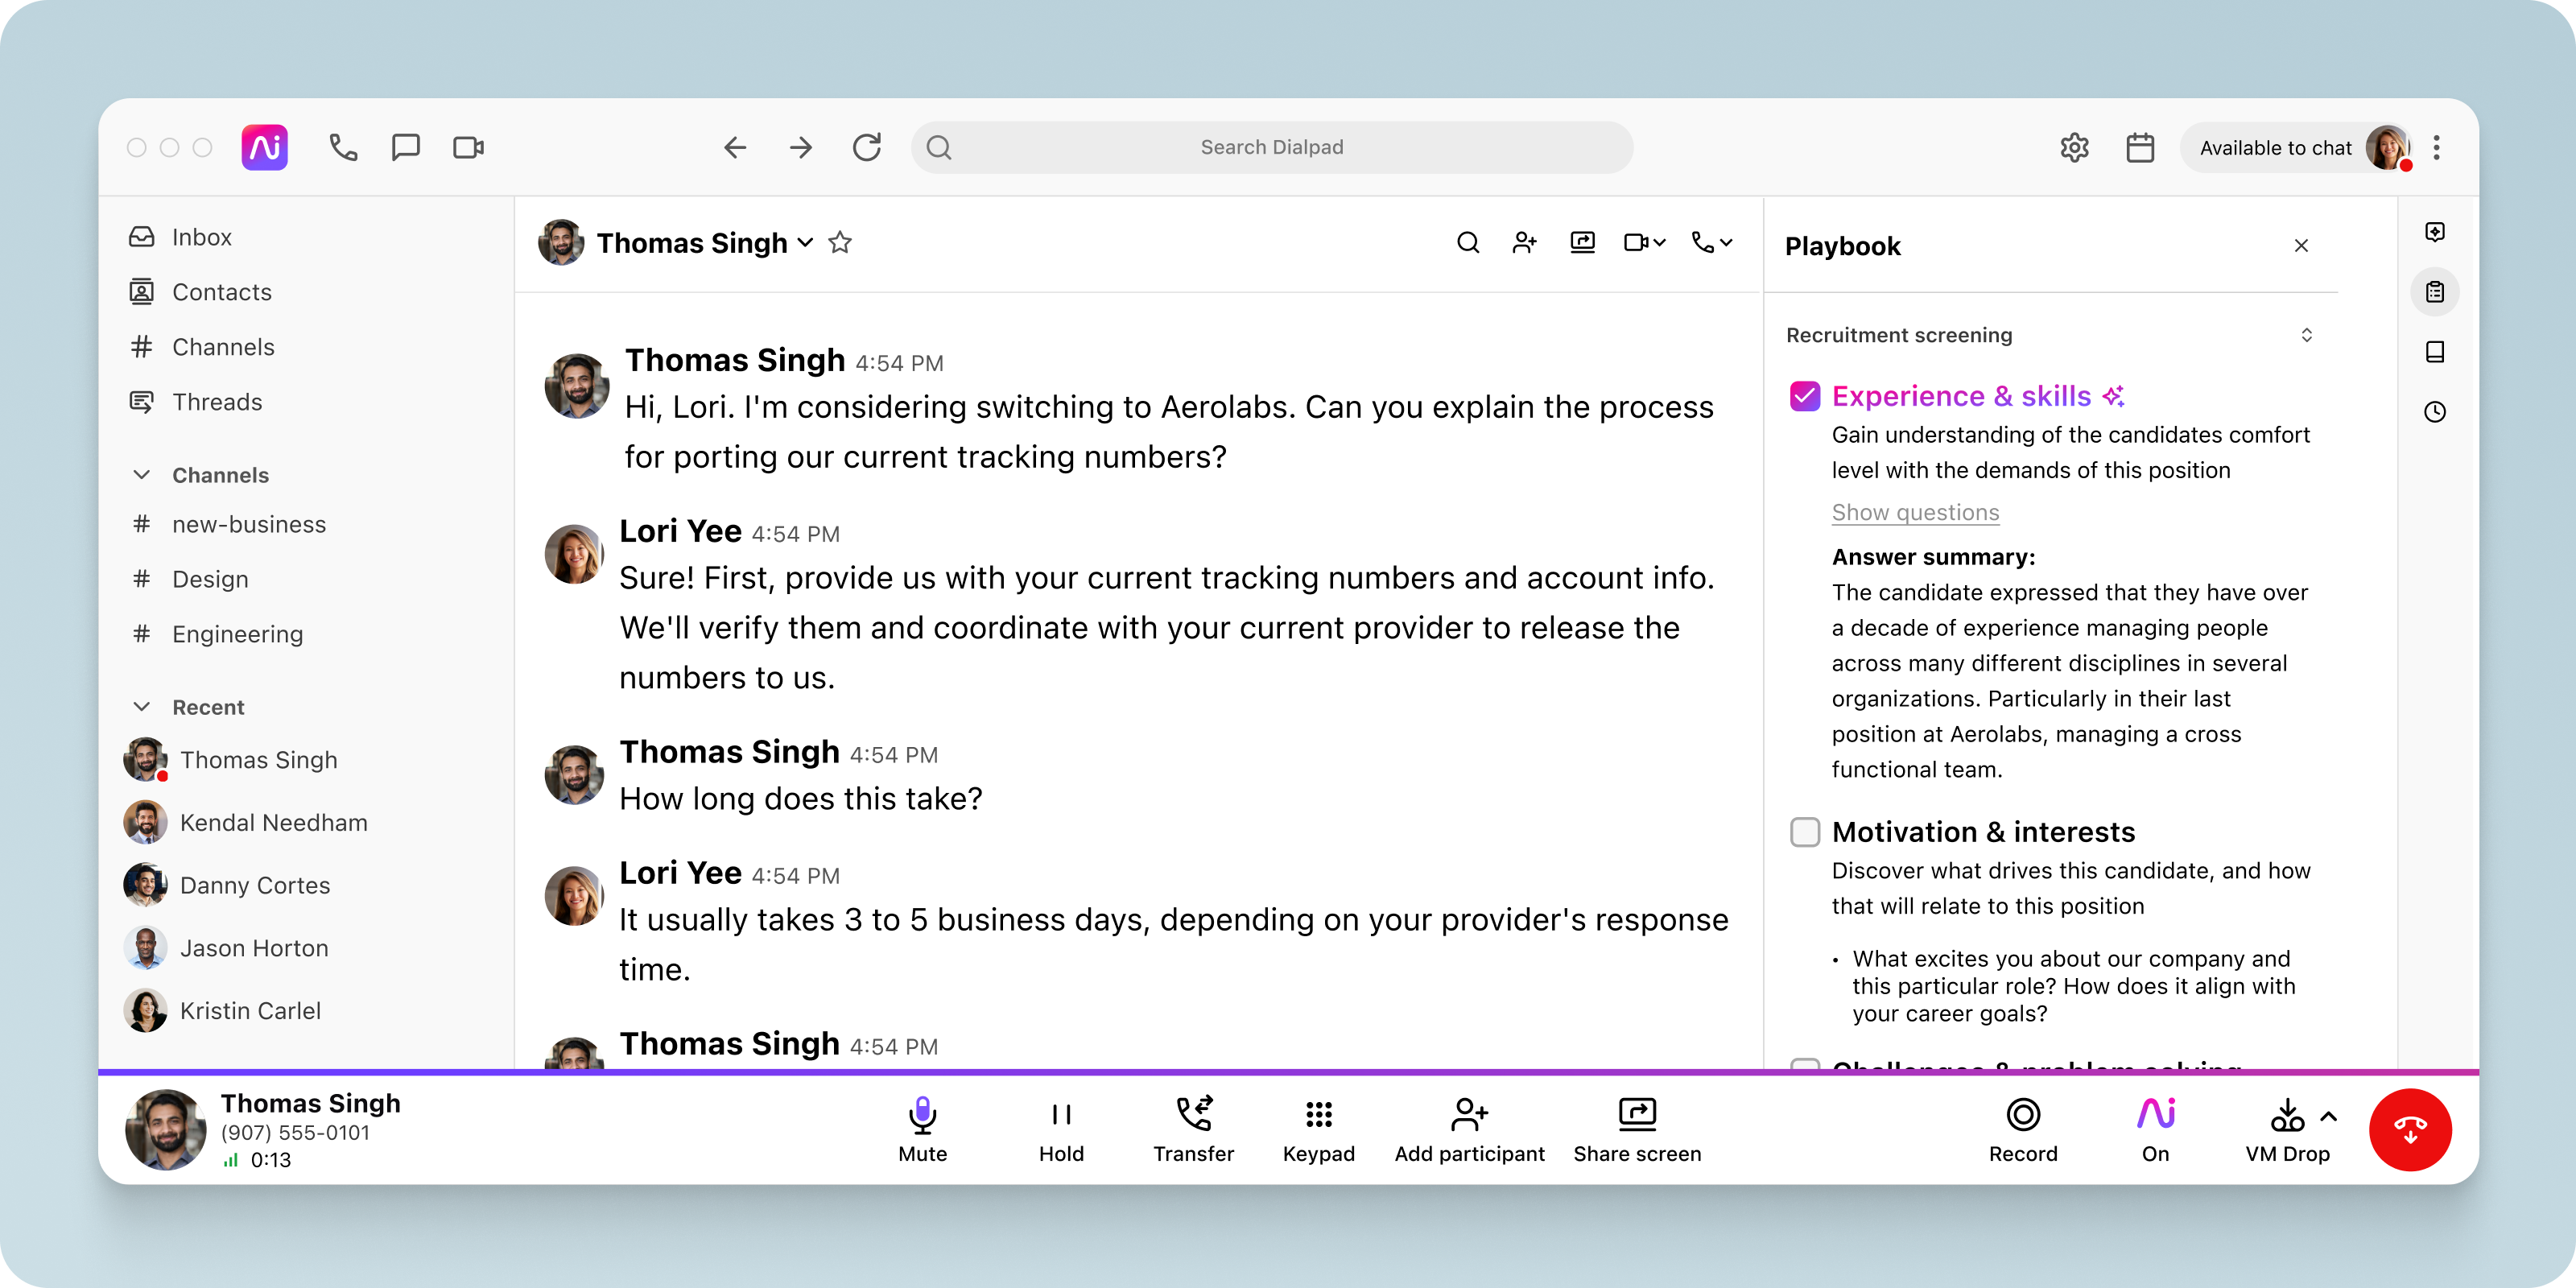Image resolution: width=2576 pixels, height=1288 pixels.
Task: Switch to the Contacts sidebar item
Action: pos(221,292)
